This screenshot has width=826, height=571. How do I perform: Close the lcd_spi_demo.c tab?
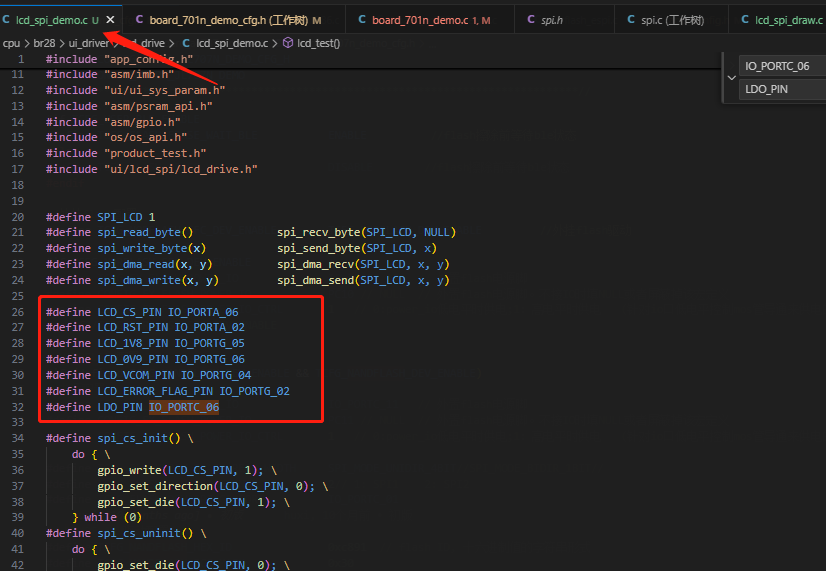click(110, 20)
